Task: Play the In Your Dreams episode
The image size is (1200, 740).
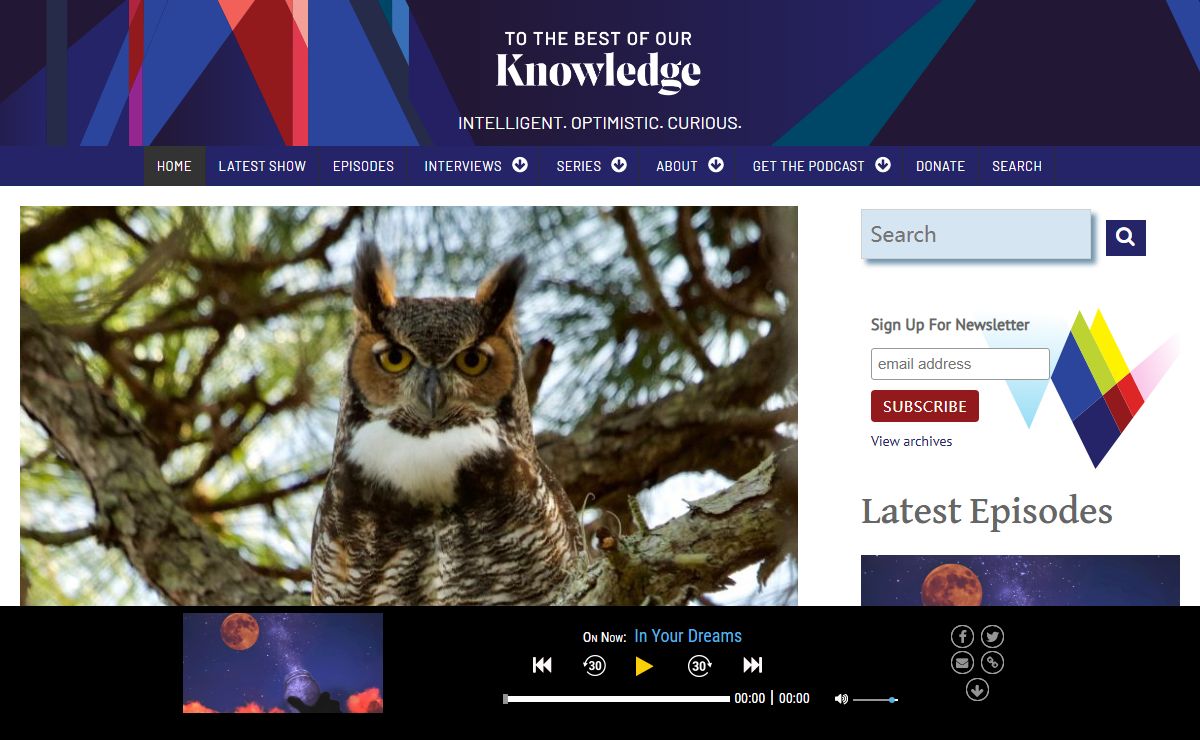Action: pos(644,666)
